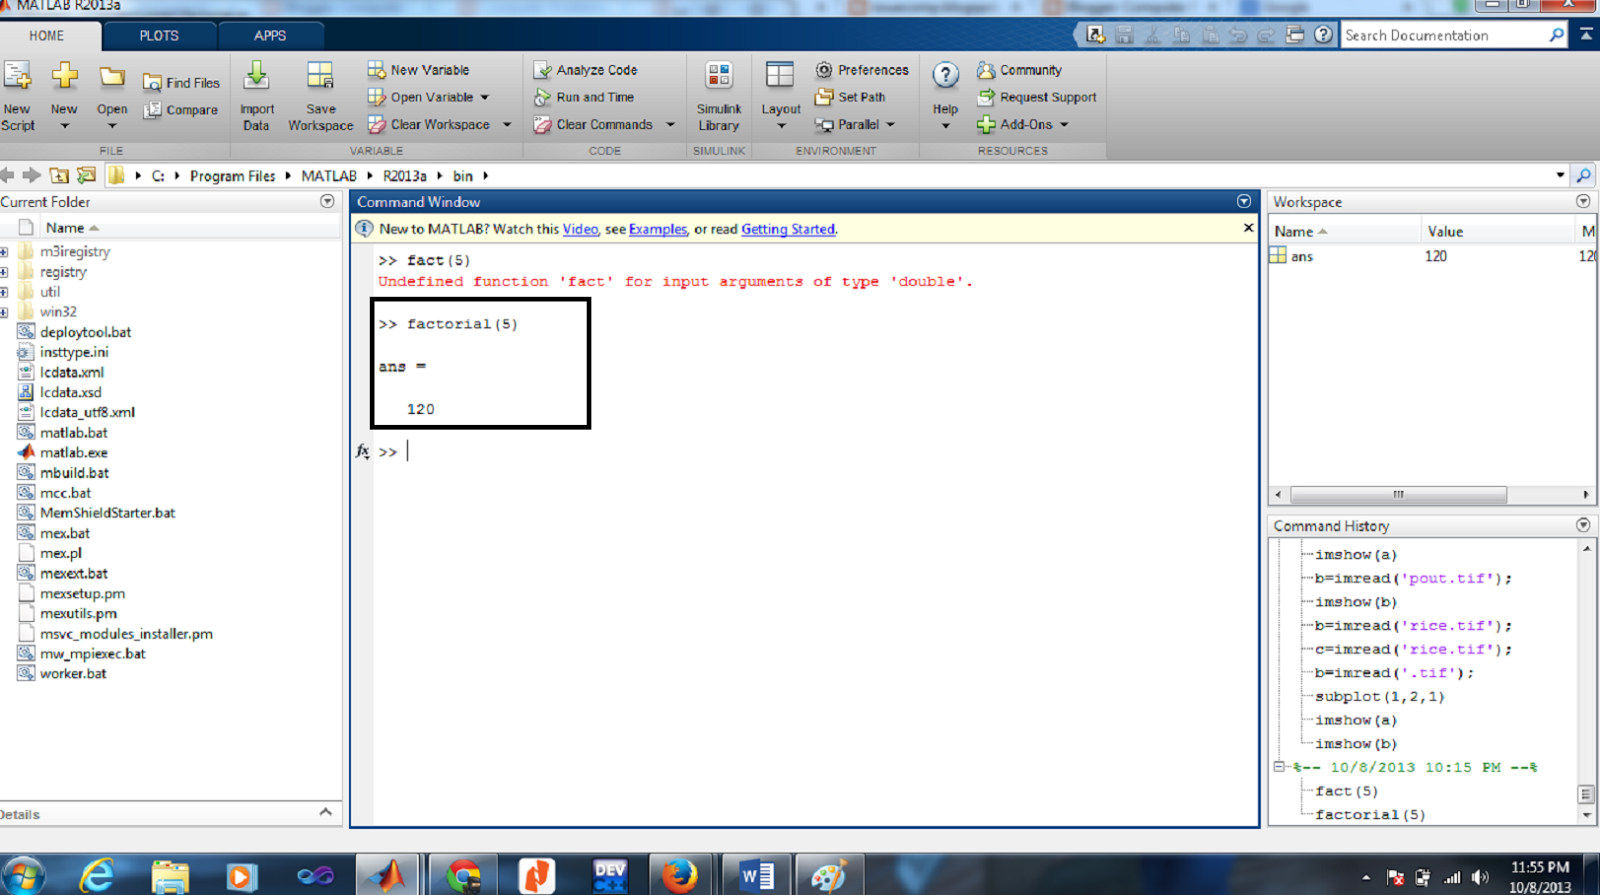Open Microsoft Word from the taskbar

point(757,876)
